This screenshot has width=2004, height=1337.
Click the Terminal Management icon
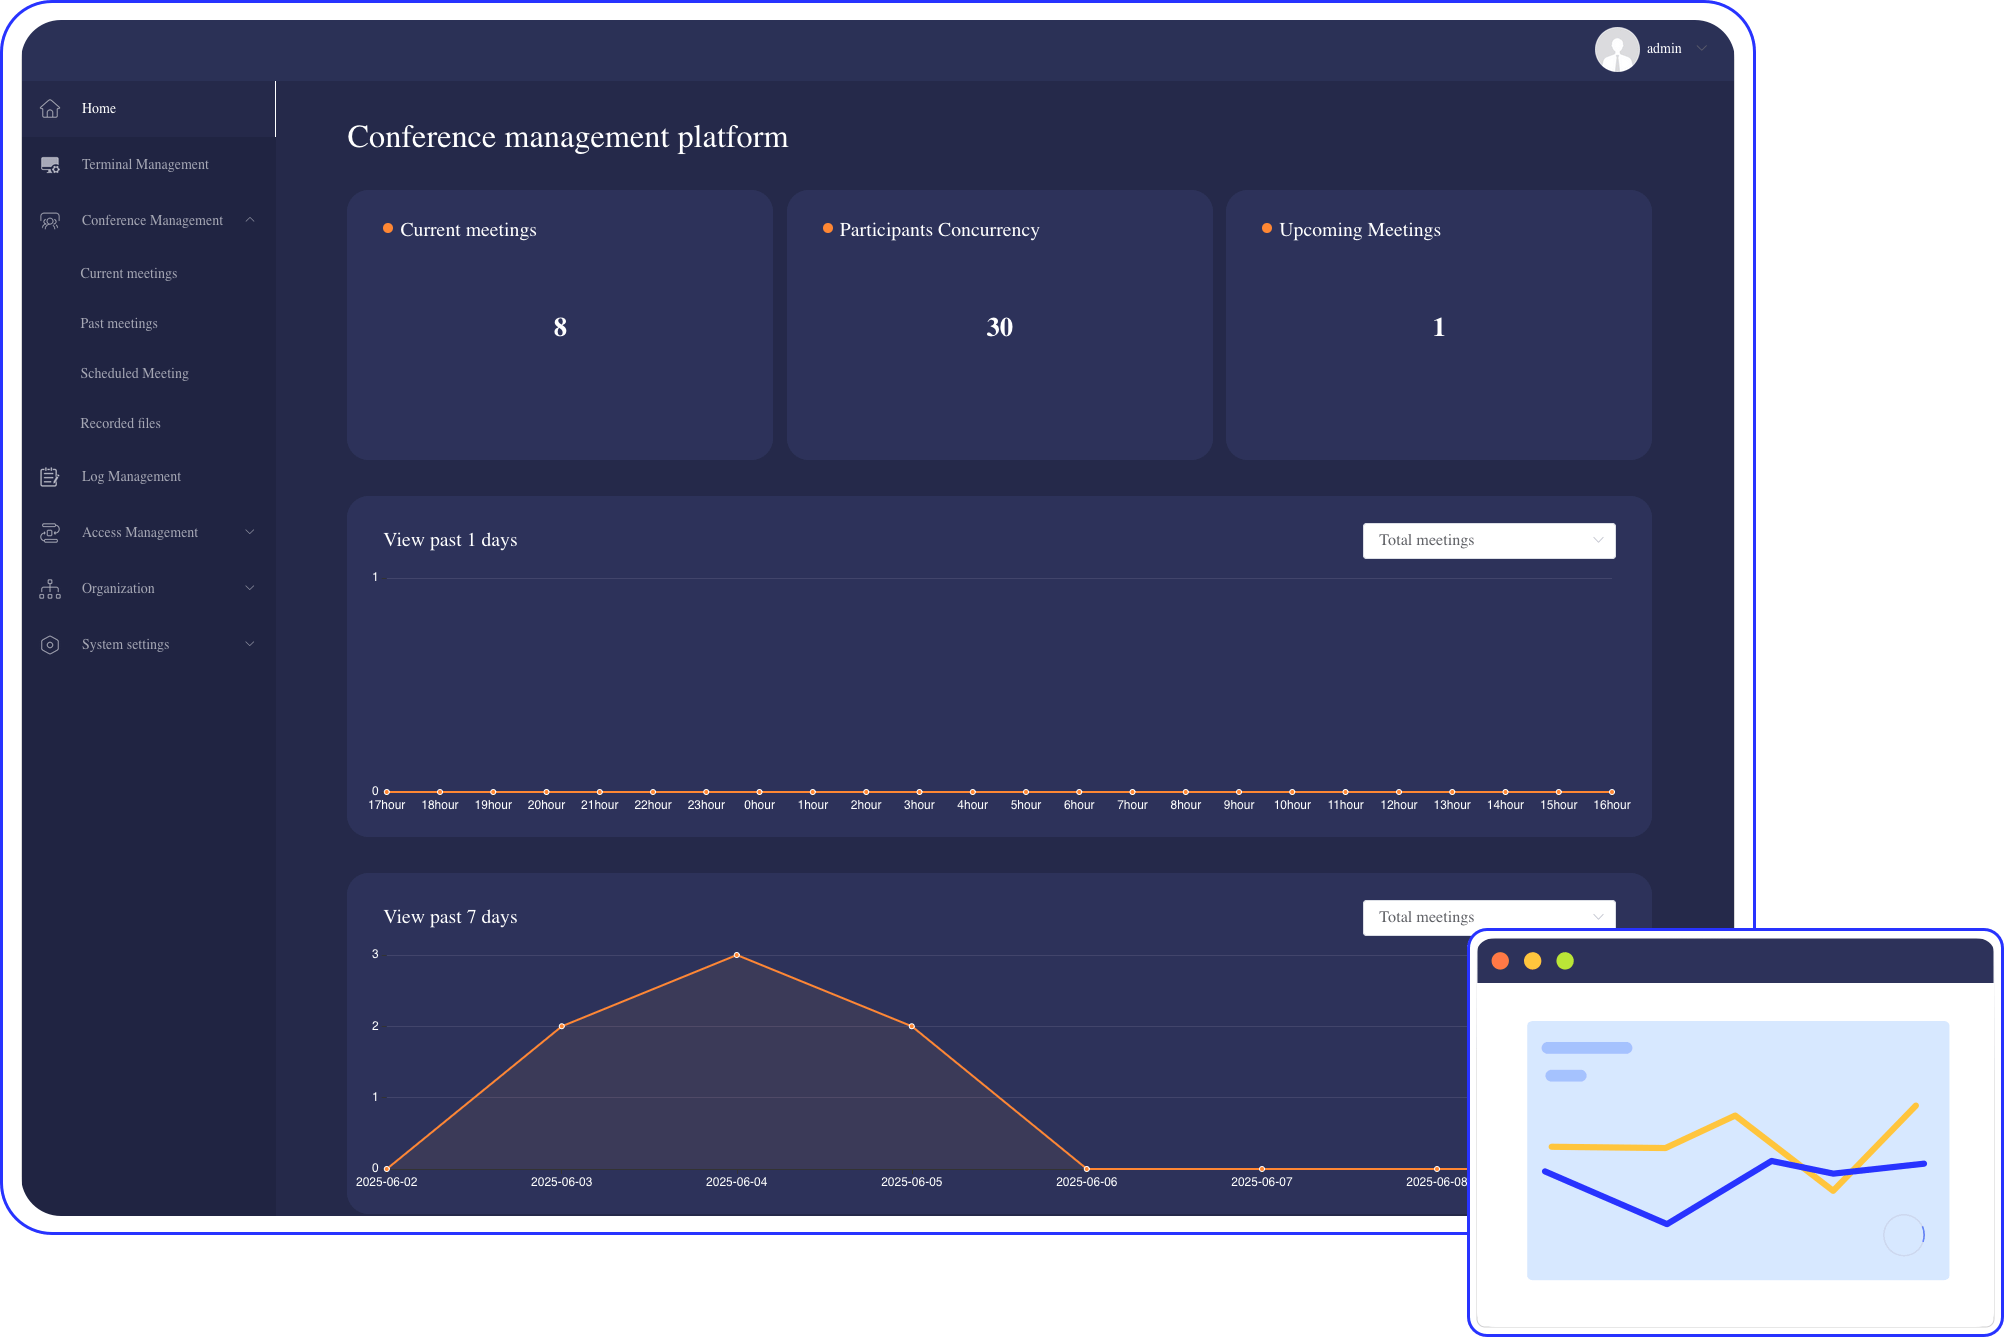(50, 164)
